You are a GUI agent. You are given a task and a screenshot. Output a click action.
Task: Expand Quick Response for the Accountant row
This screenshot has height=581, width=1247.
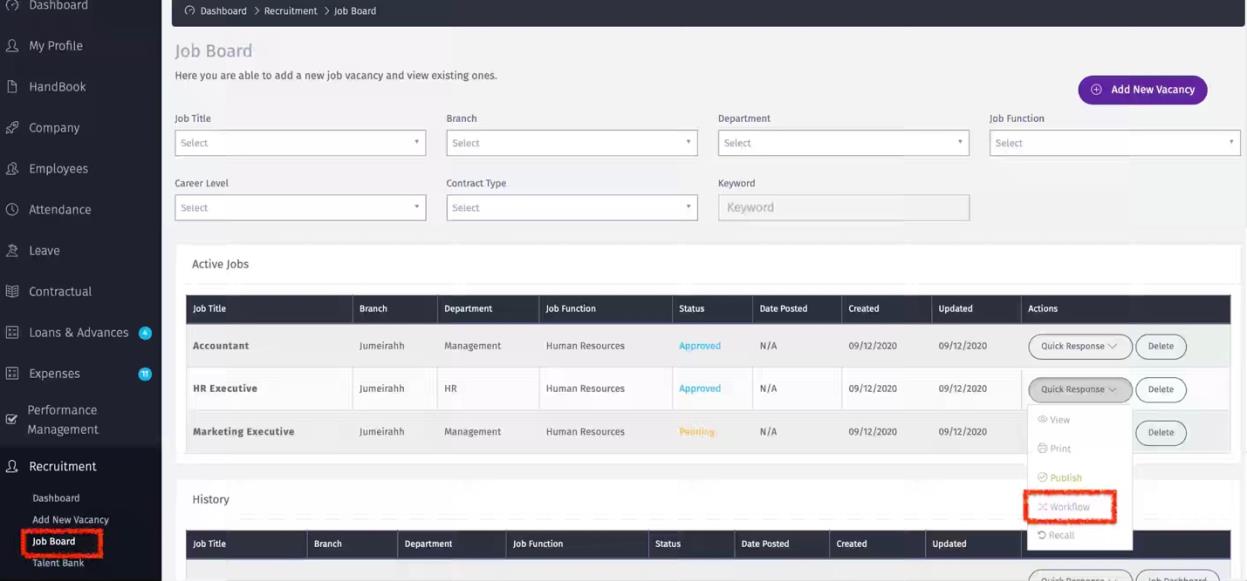pos(1078,347)
